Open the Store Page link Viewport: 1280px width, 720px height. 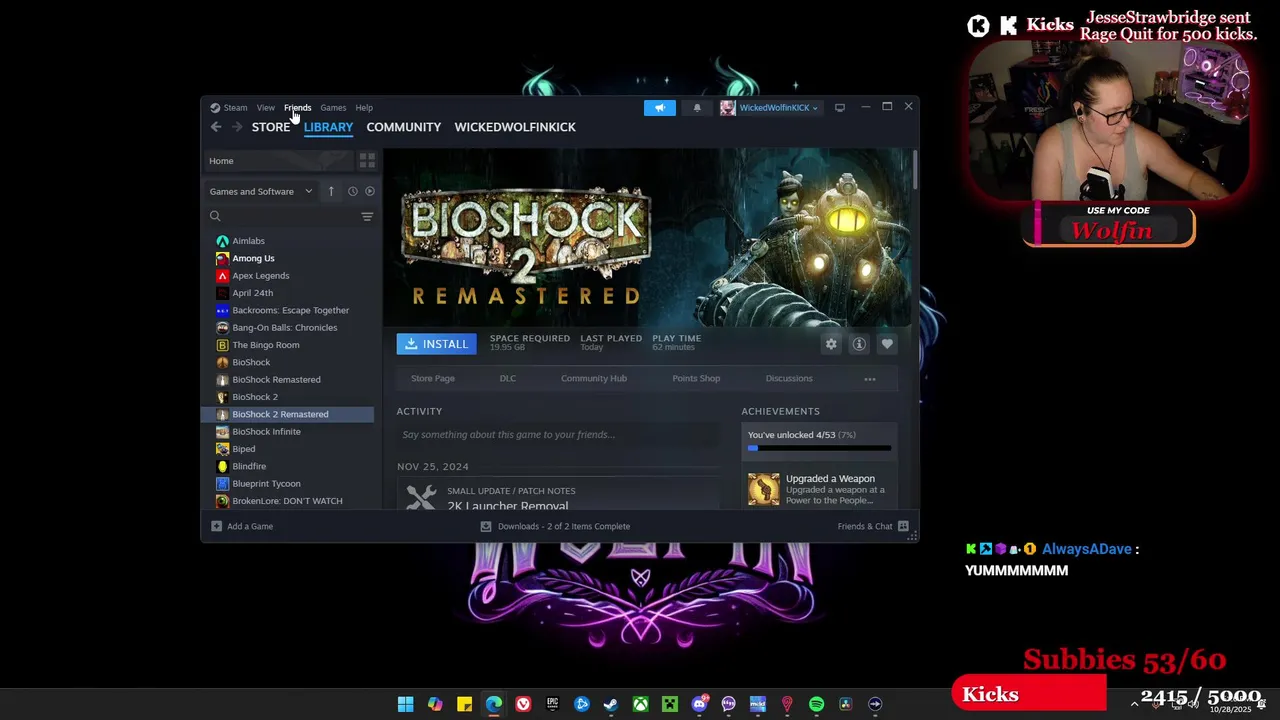tap(433, 379)
